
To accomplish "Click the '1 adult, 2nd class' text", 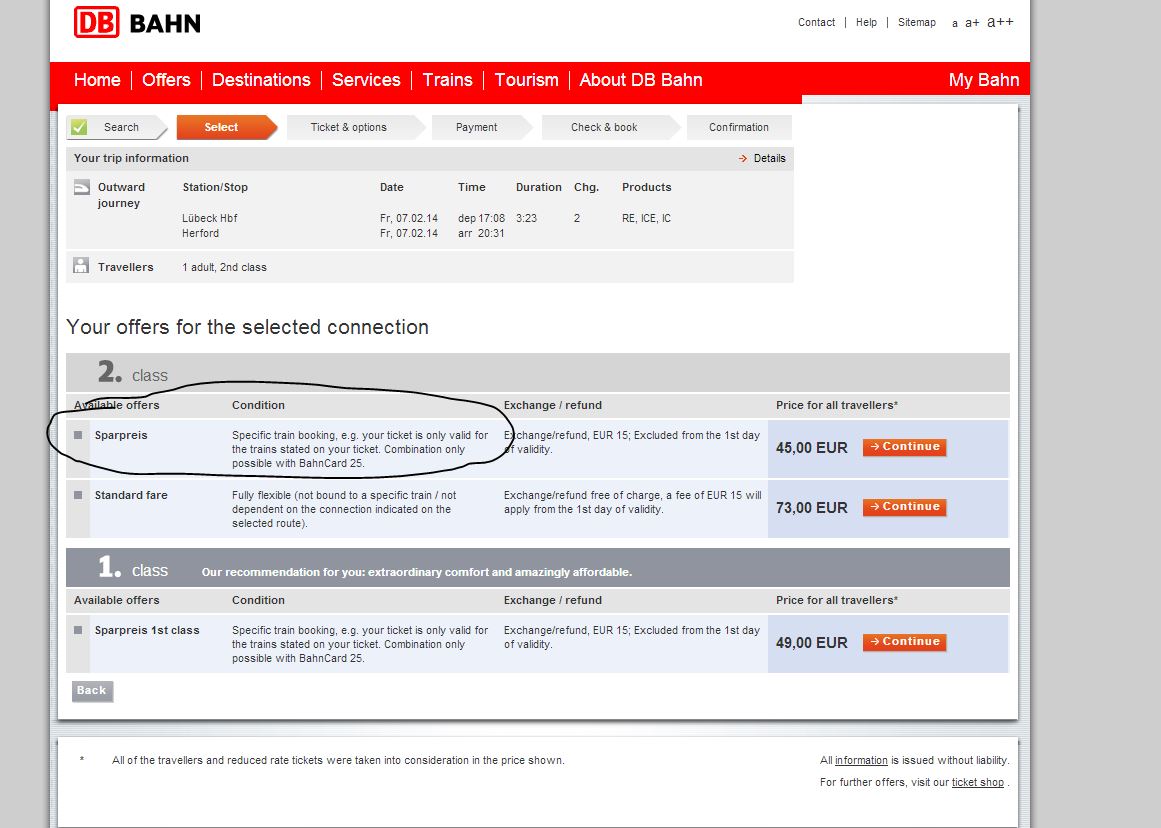I will pyautogui.click(x=224, y=267).
